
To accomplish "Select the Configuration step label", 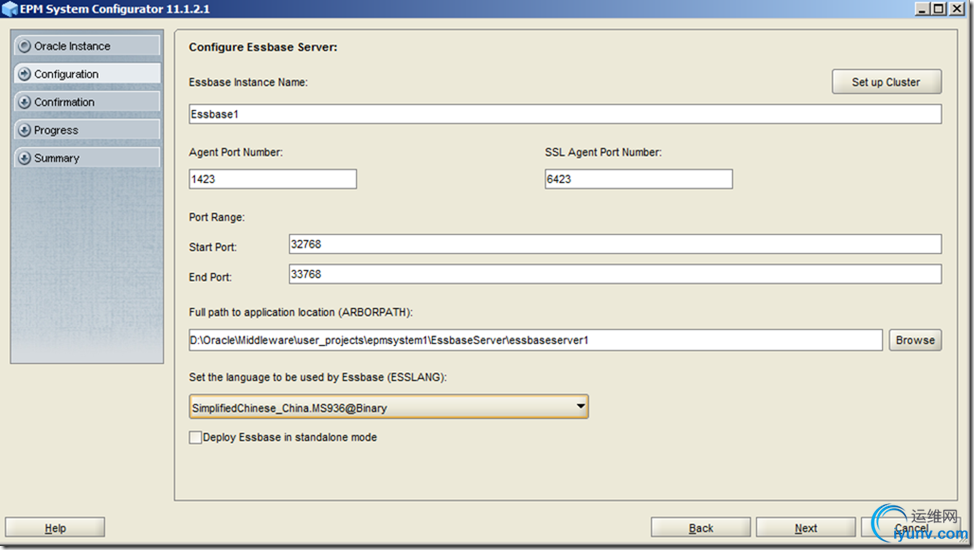I will 66,74.
